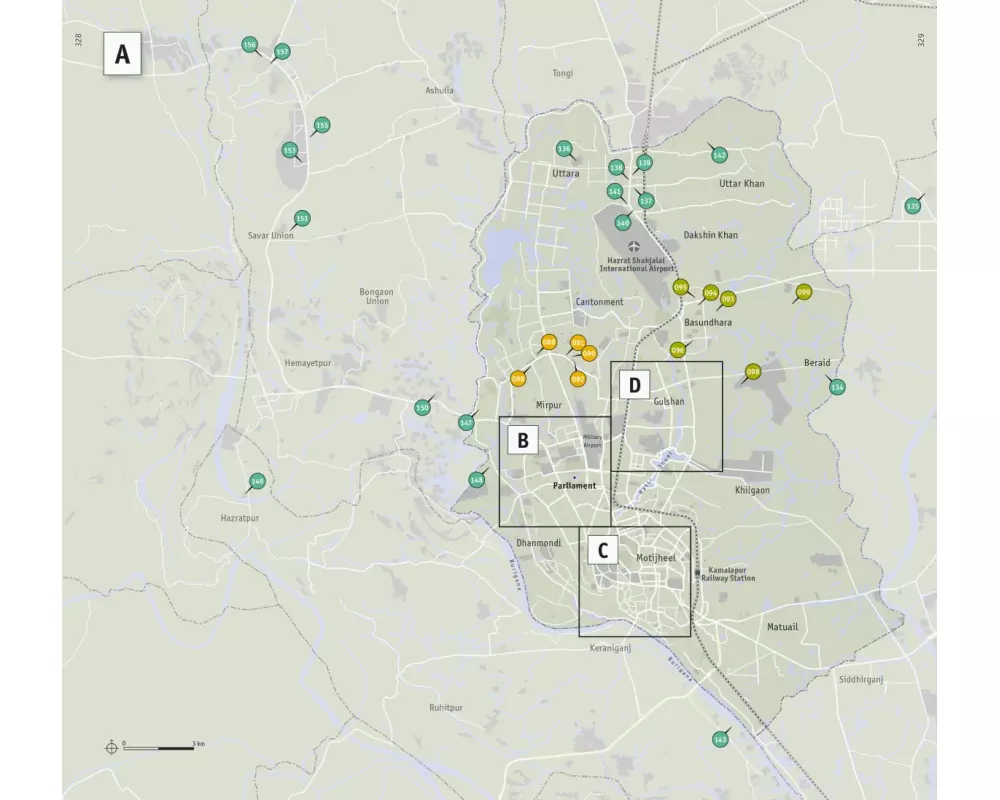Click the map A label box
The image size is (1000, 800).
point(122,55)
